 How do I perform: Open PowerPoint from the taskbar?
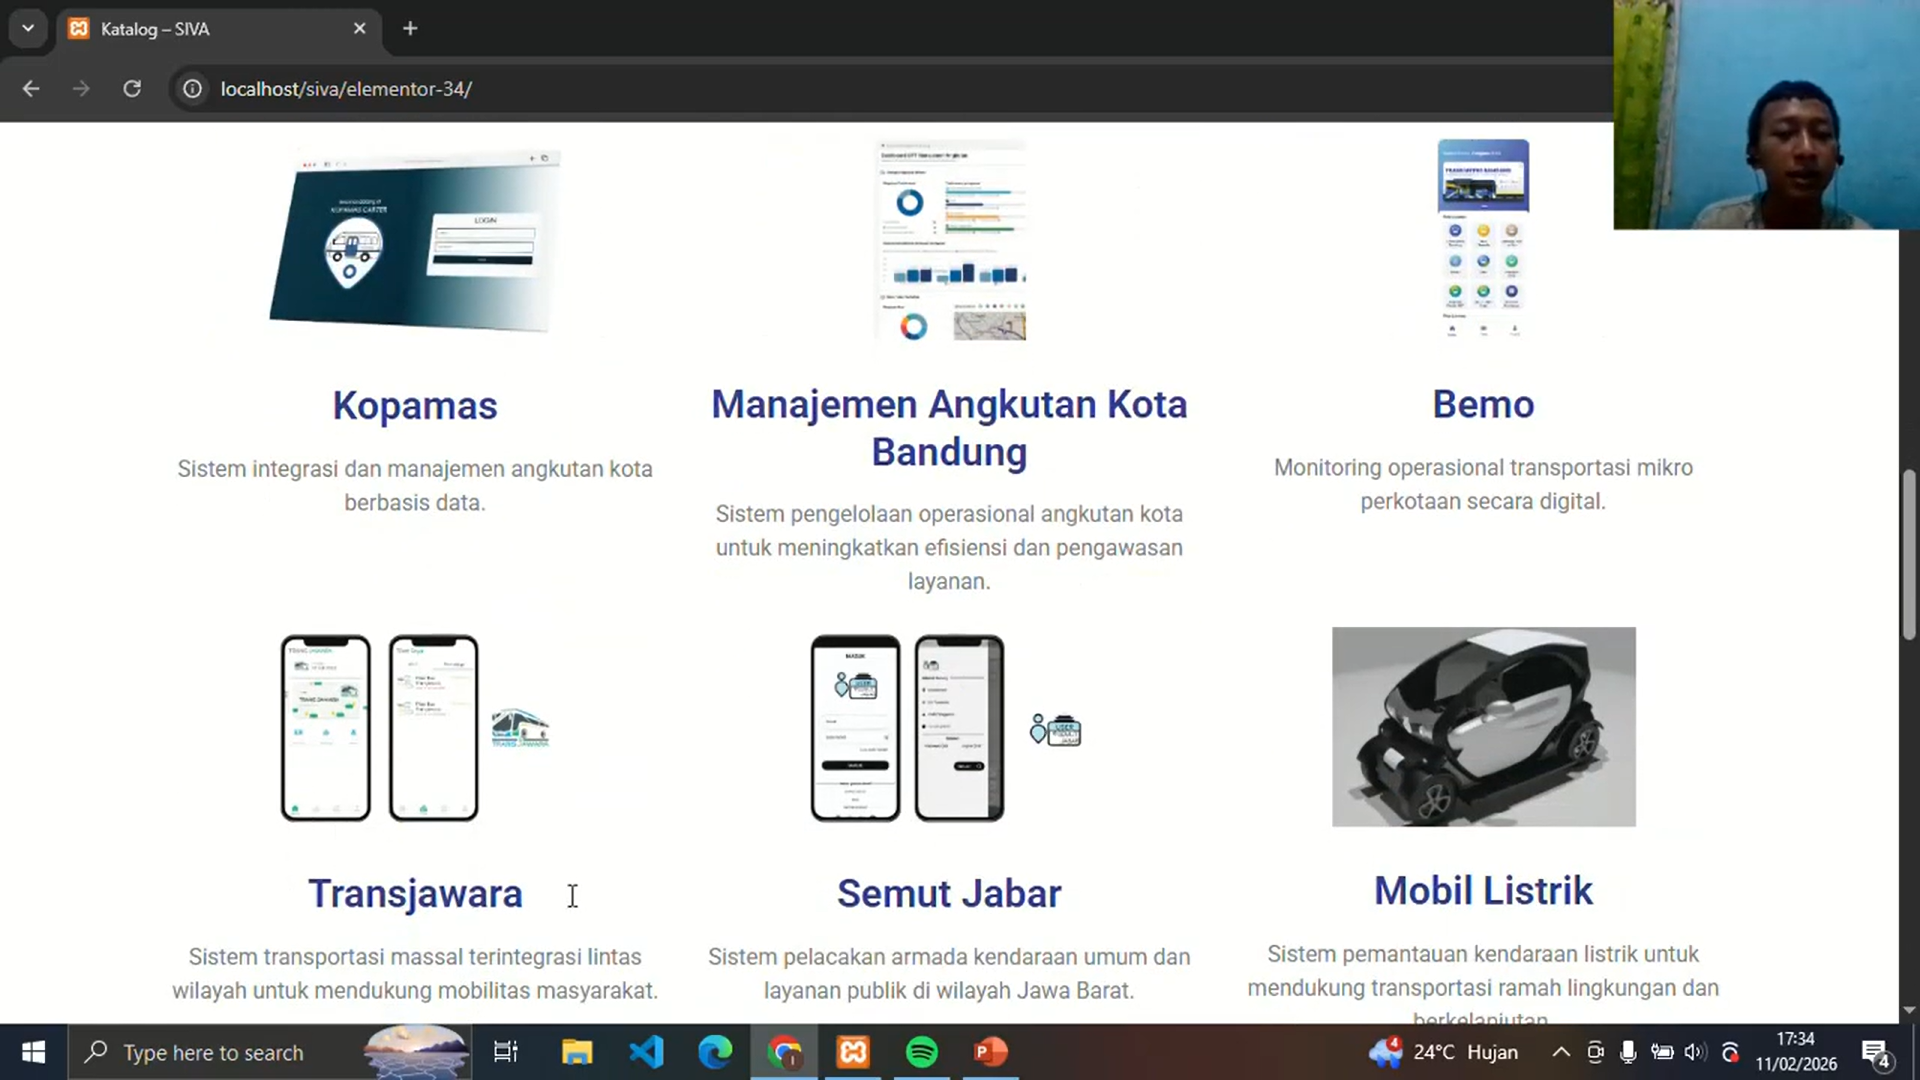(x=988, y=1051)
